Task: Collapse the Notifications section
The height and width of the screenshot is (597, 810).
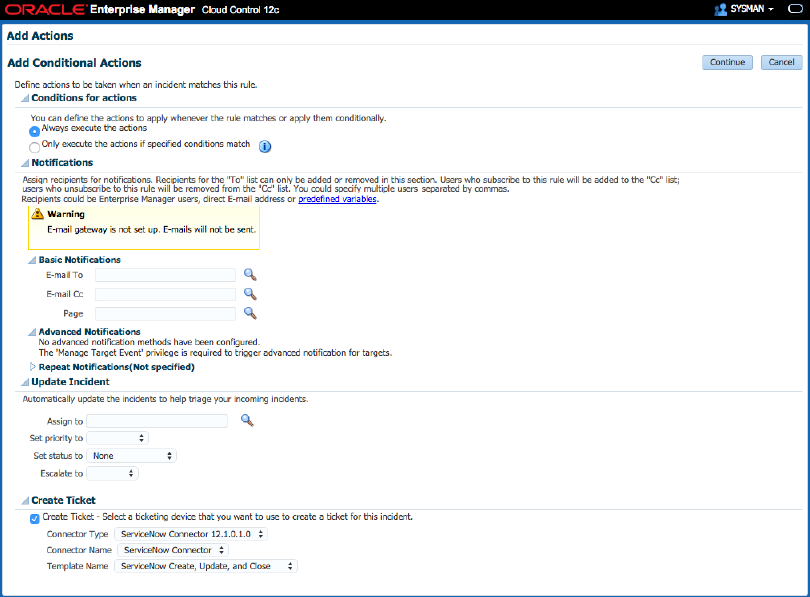Action: [x=25, y=163]
